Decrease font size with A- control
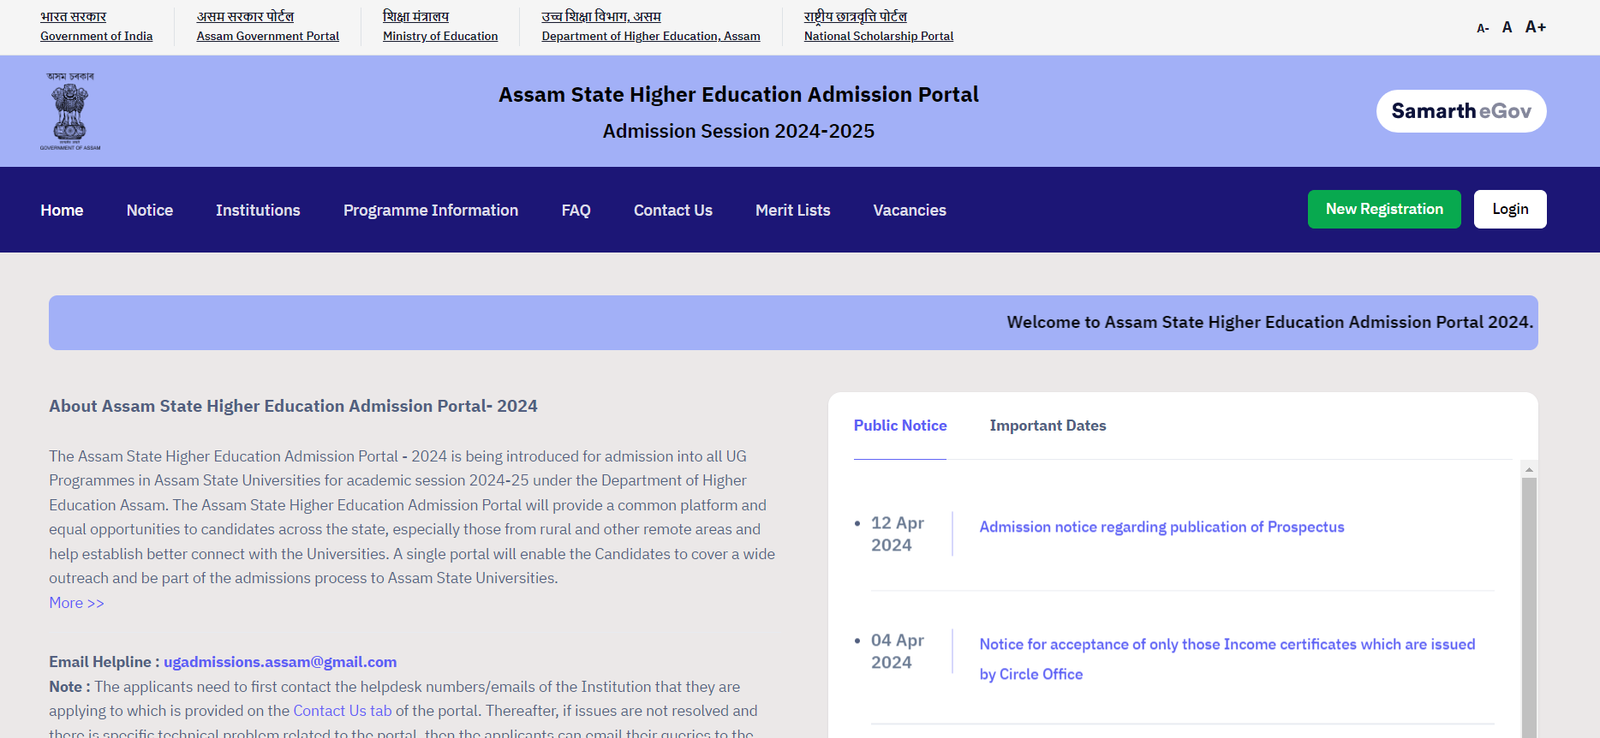The image size is (1600, 738). 1483,28
